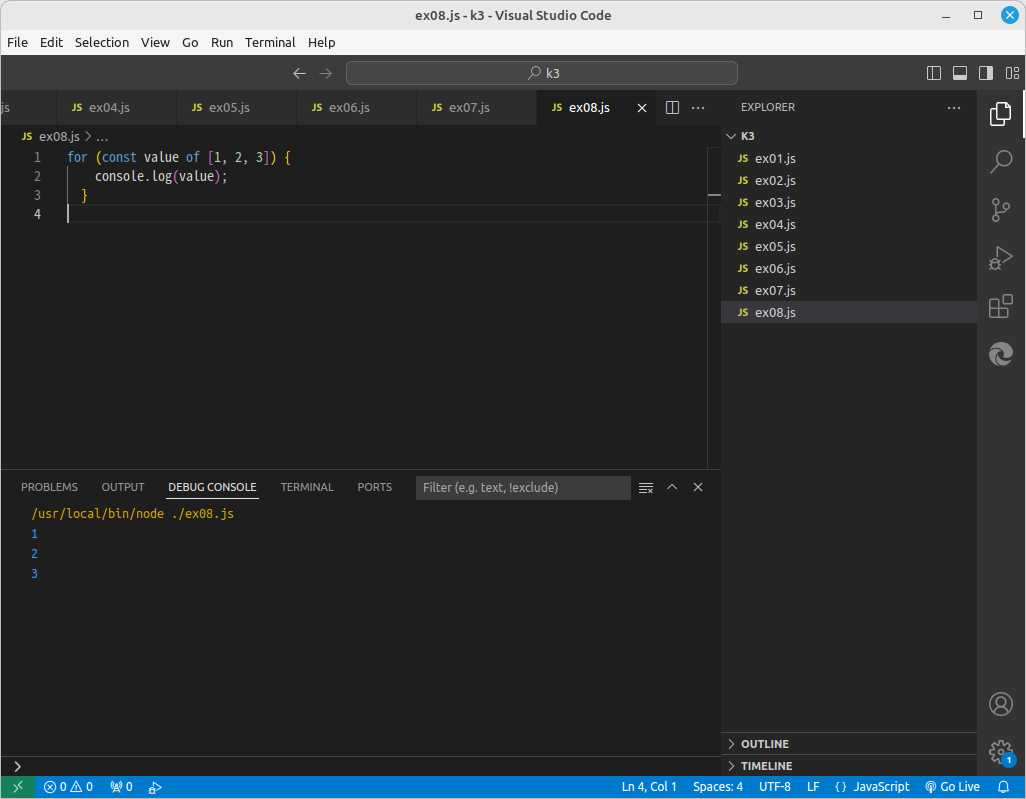Open the Help menu
This screenshot has height=799, width=1026.
tap(321, 43)
